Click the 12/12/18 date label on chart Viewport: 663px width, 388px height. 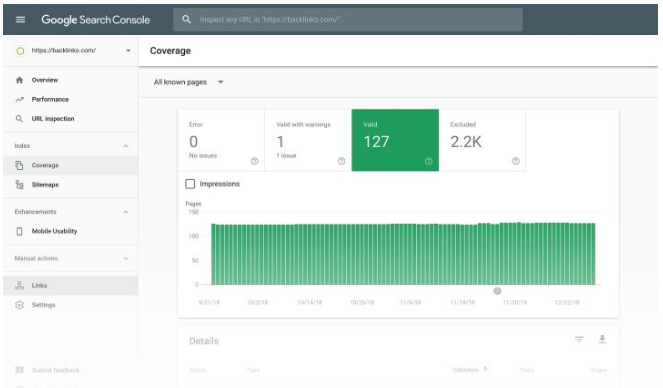[x=567, y=302]
